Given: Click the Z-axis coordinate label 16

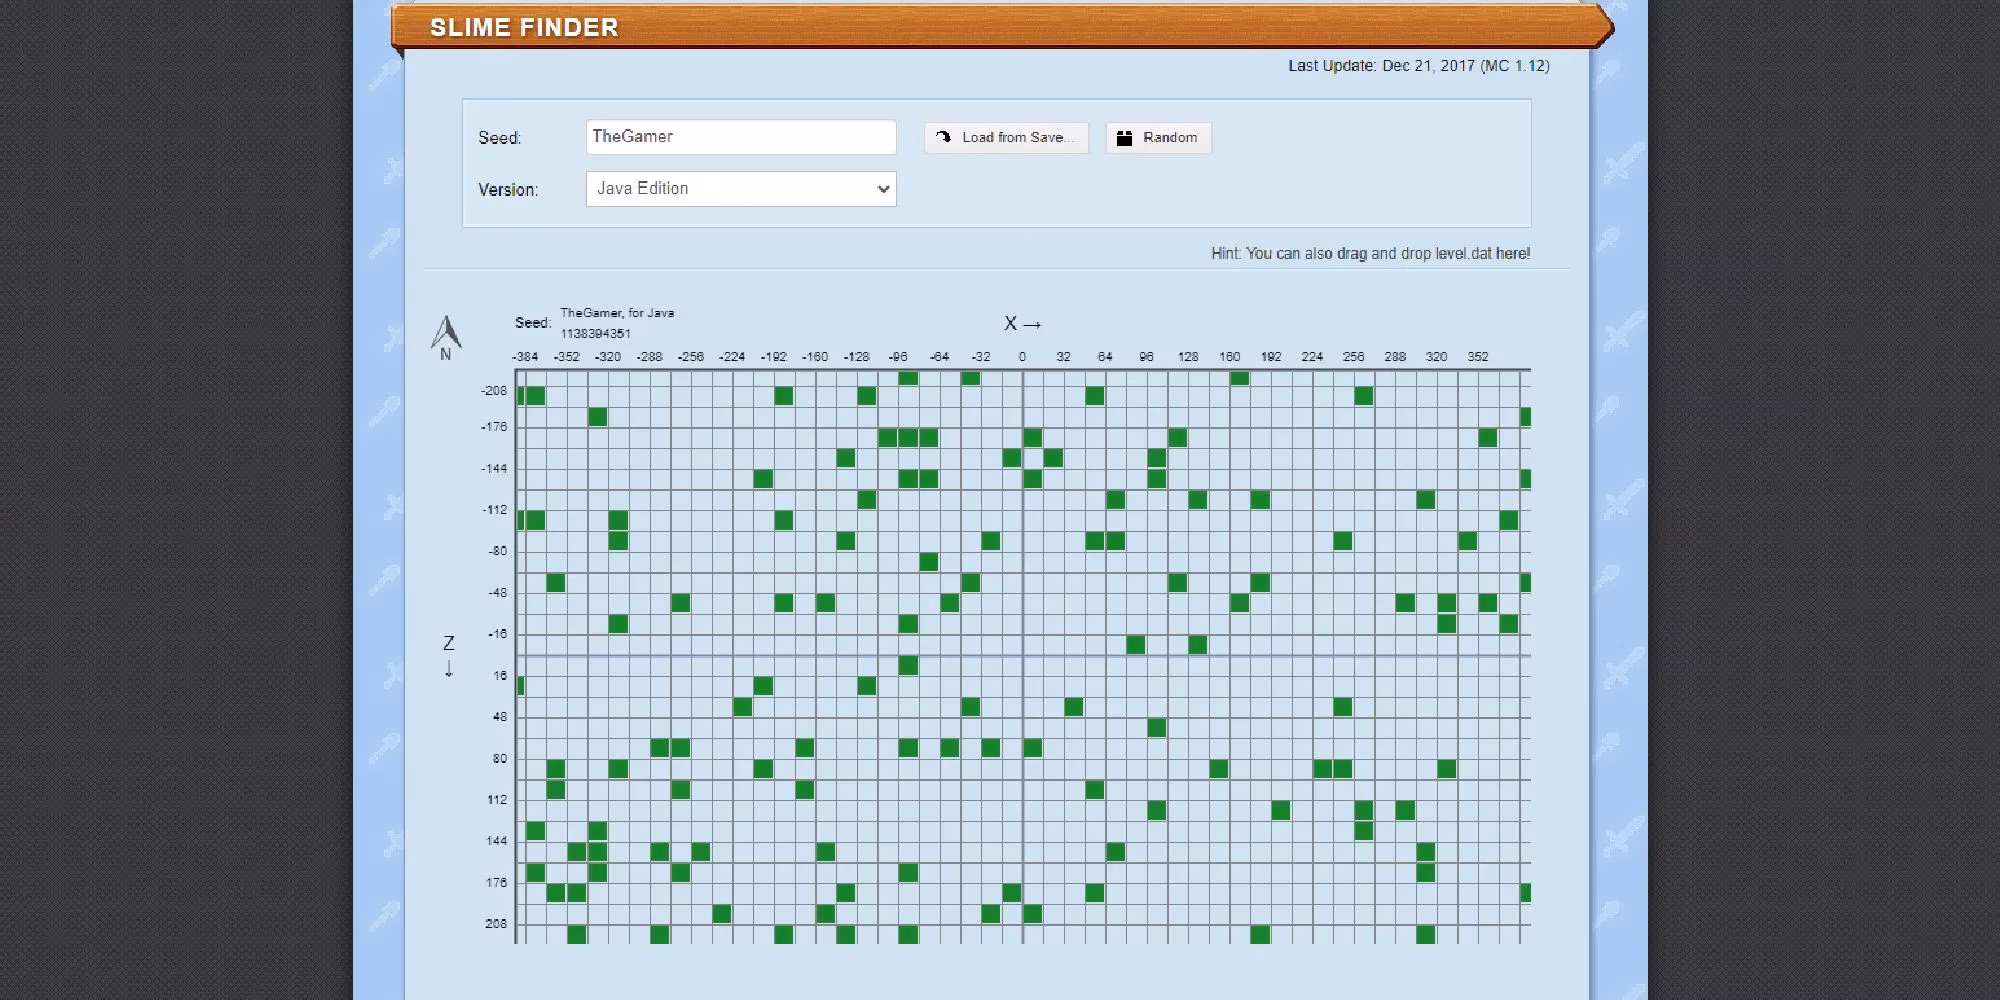Looking at the screenshot, I should (499, 676).
